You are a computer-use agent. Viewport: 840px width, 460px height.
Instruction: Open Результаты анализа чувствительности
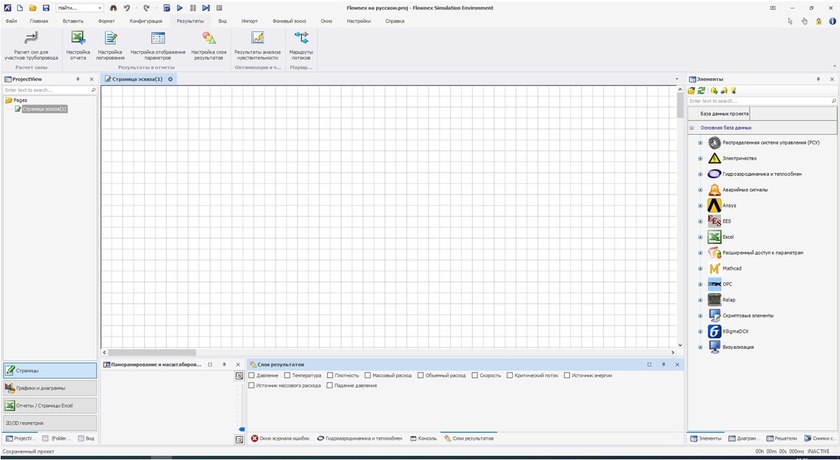[x=257, y=39]
